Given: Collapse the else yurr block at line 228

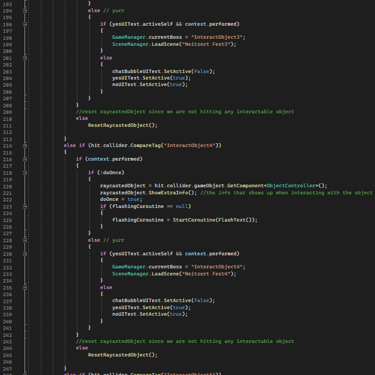Looking at the screenshot, I should pyautogui.click(x=25, y=240).
